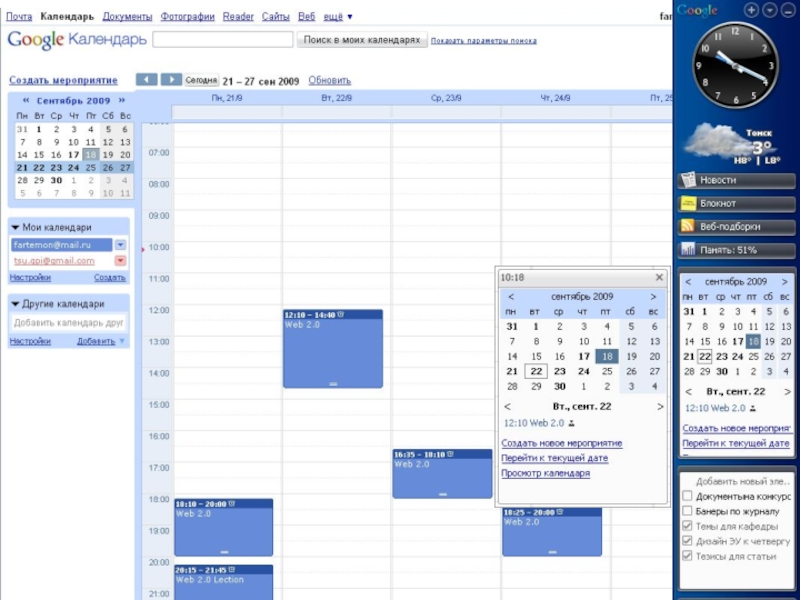Open Wednesday 16:35 – 18:10 Web 2.0 event

[442, 473]
